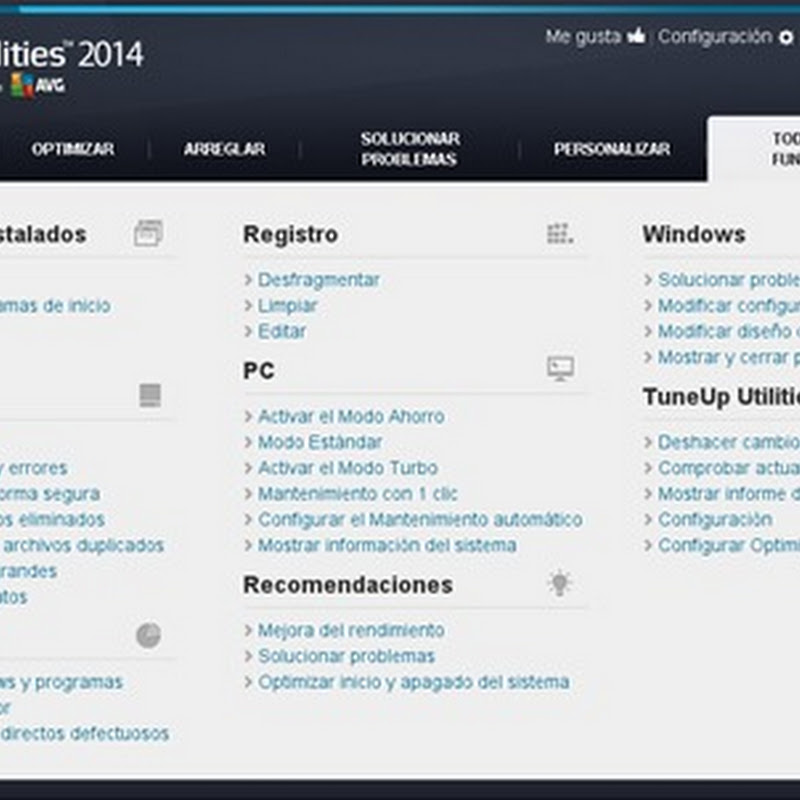
Task: Click the AVG logo icon
Action: click(39, 85)
